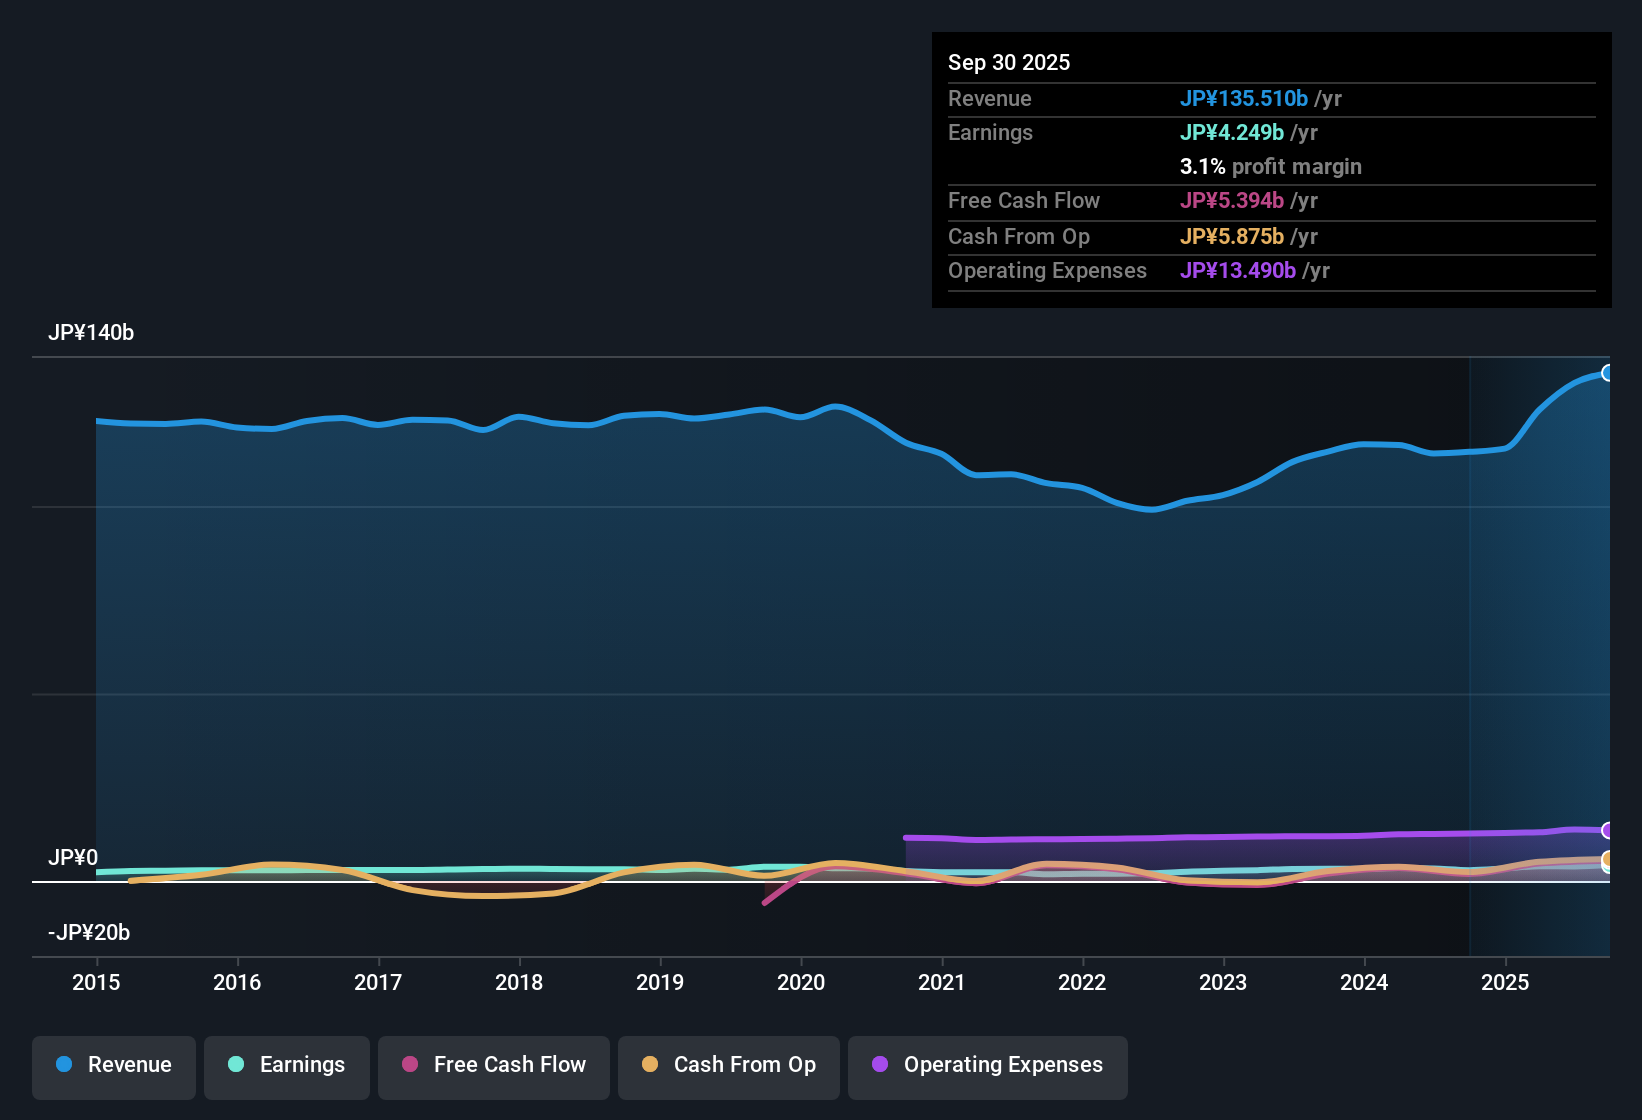1642x1120 pixels.
Task: Select the JP¥135.510b revenue value
Action: click(x=1245, y=99)
